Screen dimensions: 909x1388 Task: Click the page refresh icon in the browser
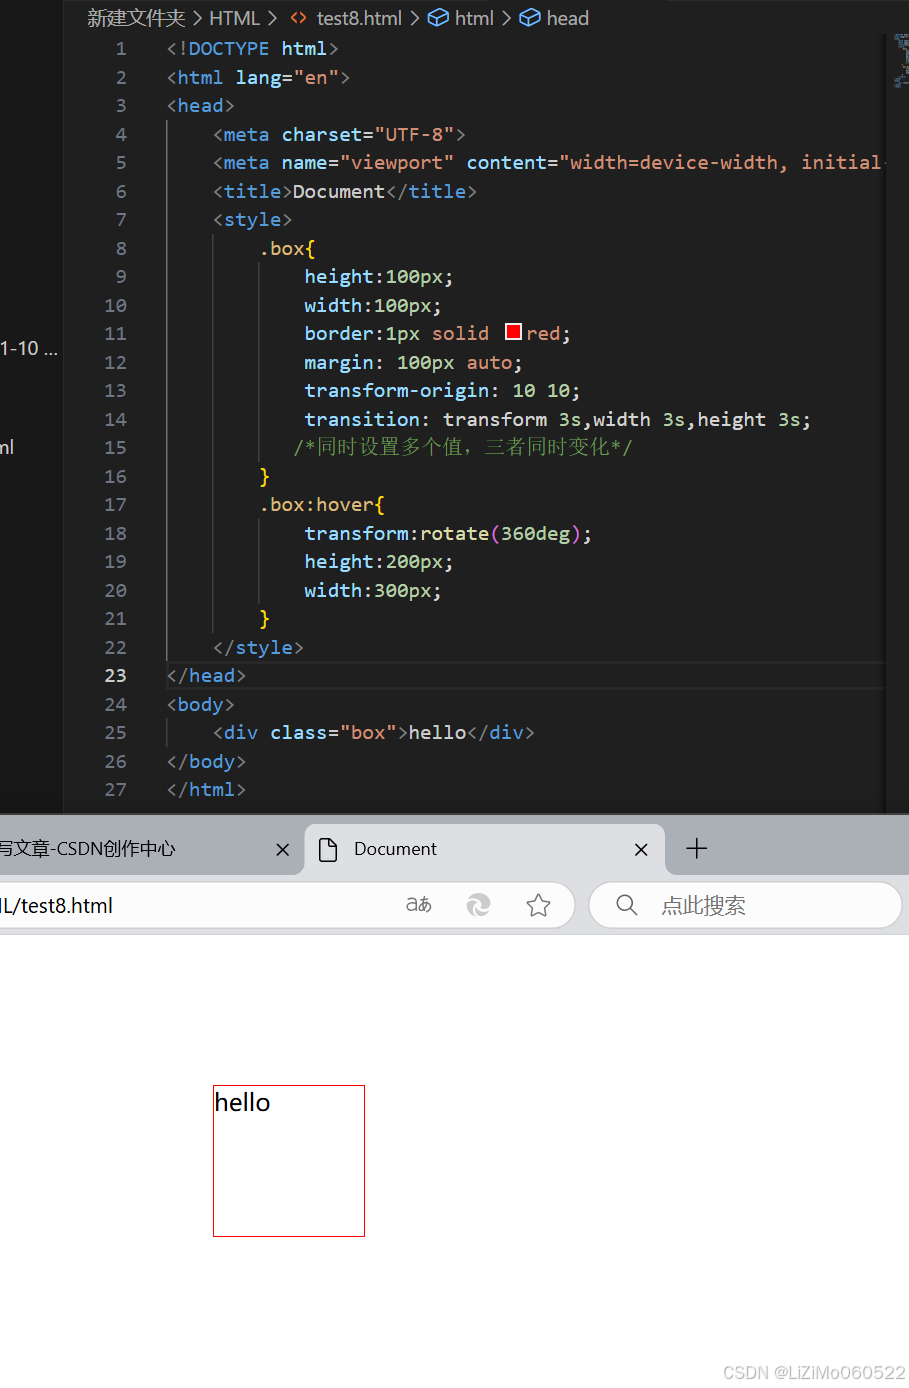pos(478,904)
